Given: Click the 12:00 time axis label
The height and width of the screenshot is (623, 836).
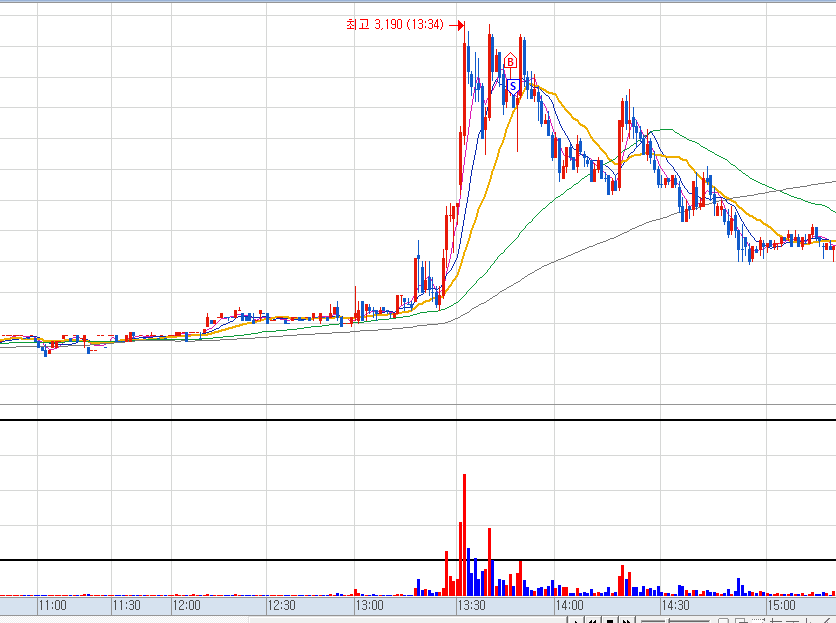Looking at the screenshot, I should coord(187,605).
